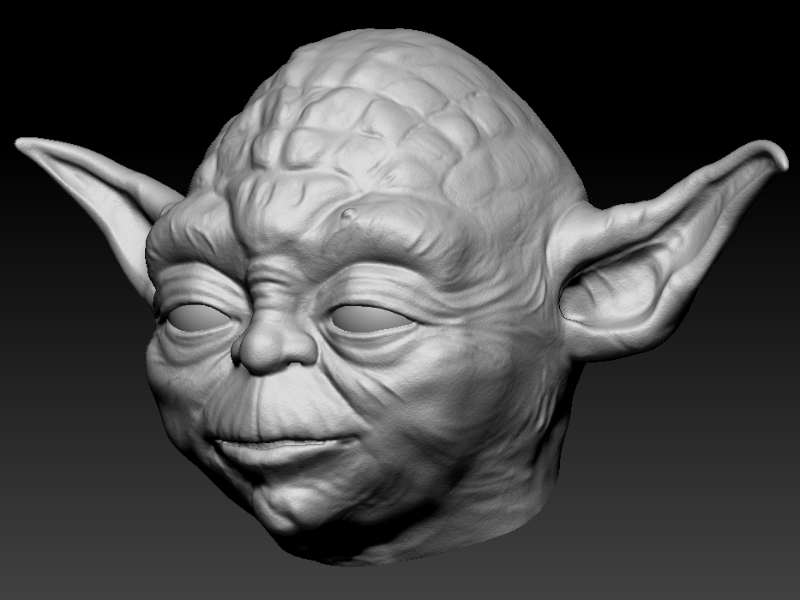Select the tip of the straight pointed ear
The width and height of the screenshot is (800, 600).
point(24,144)
